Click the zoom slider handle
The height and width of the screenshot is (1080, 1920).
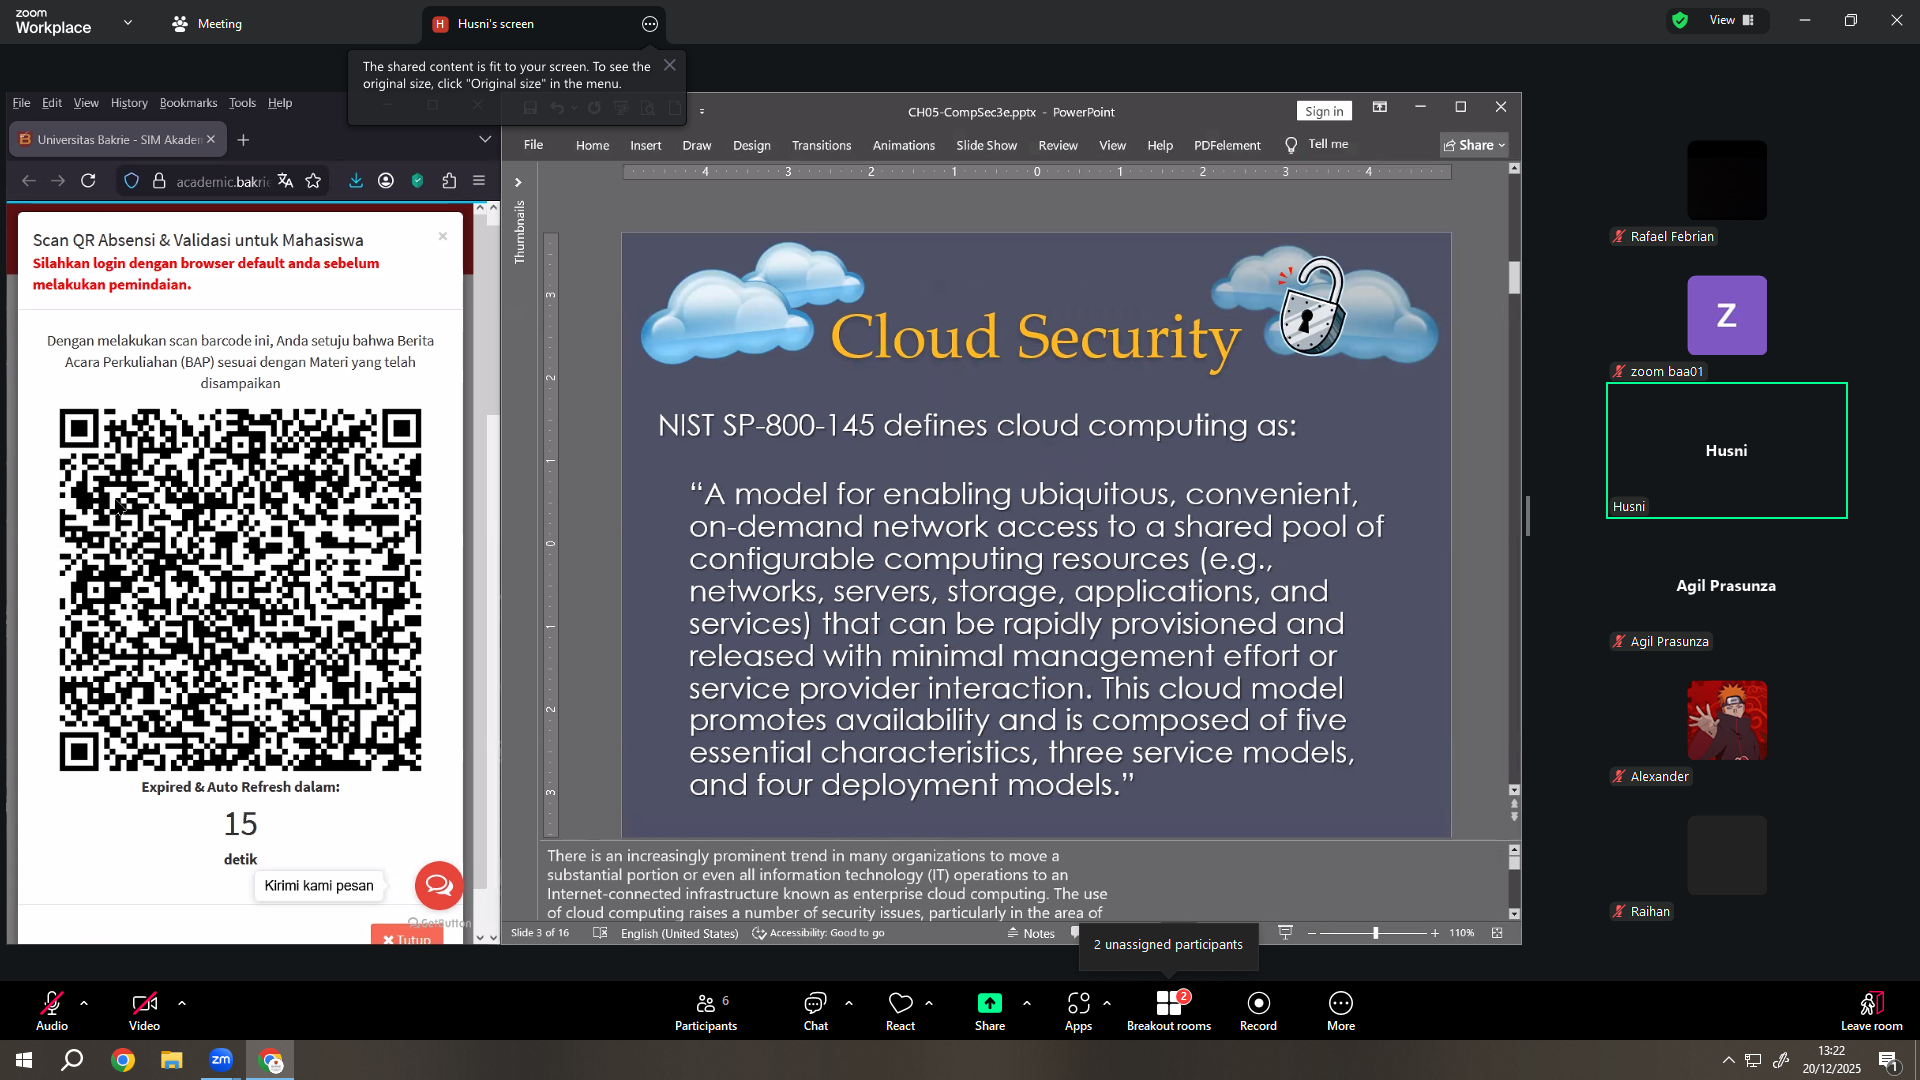point(1376,933)
